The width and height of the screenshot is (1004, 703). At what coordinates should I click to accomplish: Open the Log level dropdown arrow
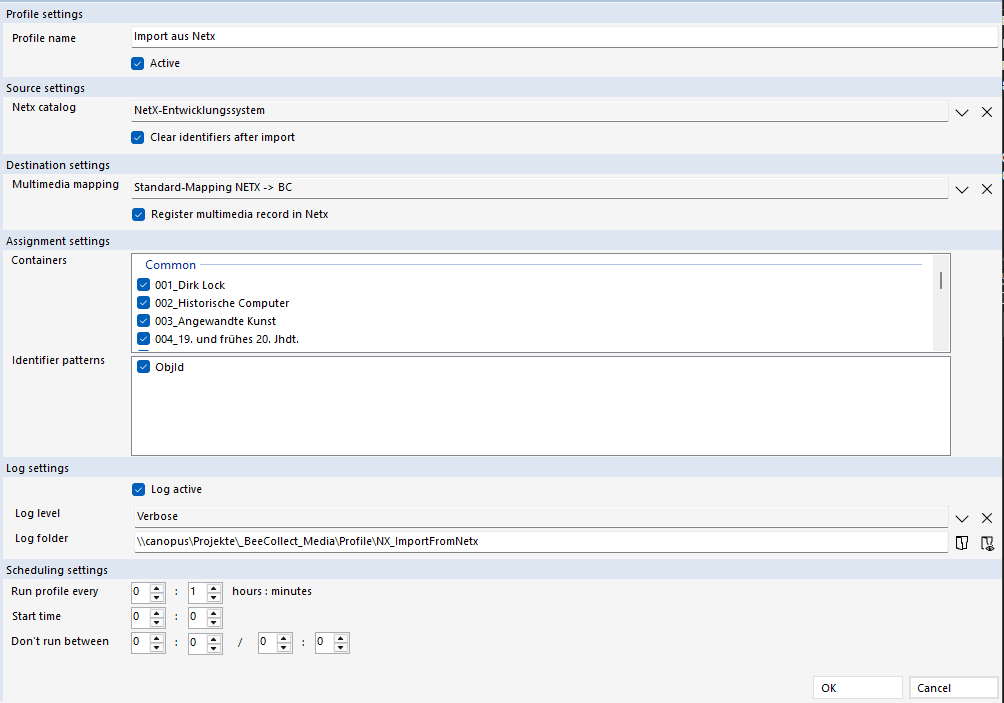click(962, 518)
